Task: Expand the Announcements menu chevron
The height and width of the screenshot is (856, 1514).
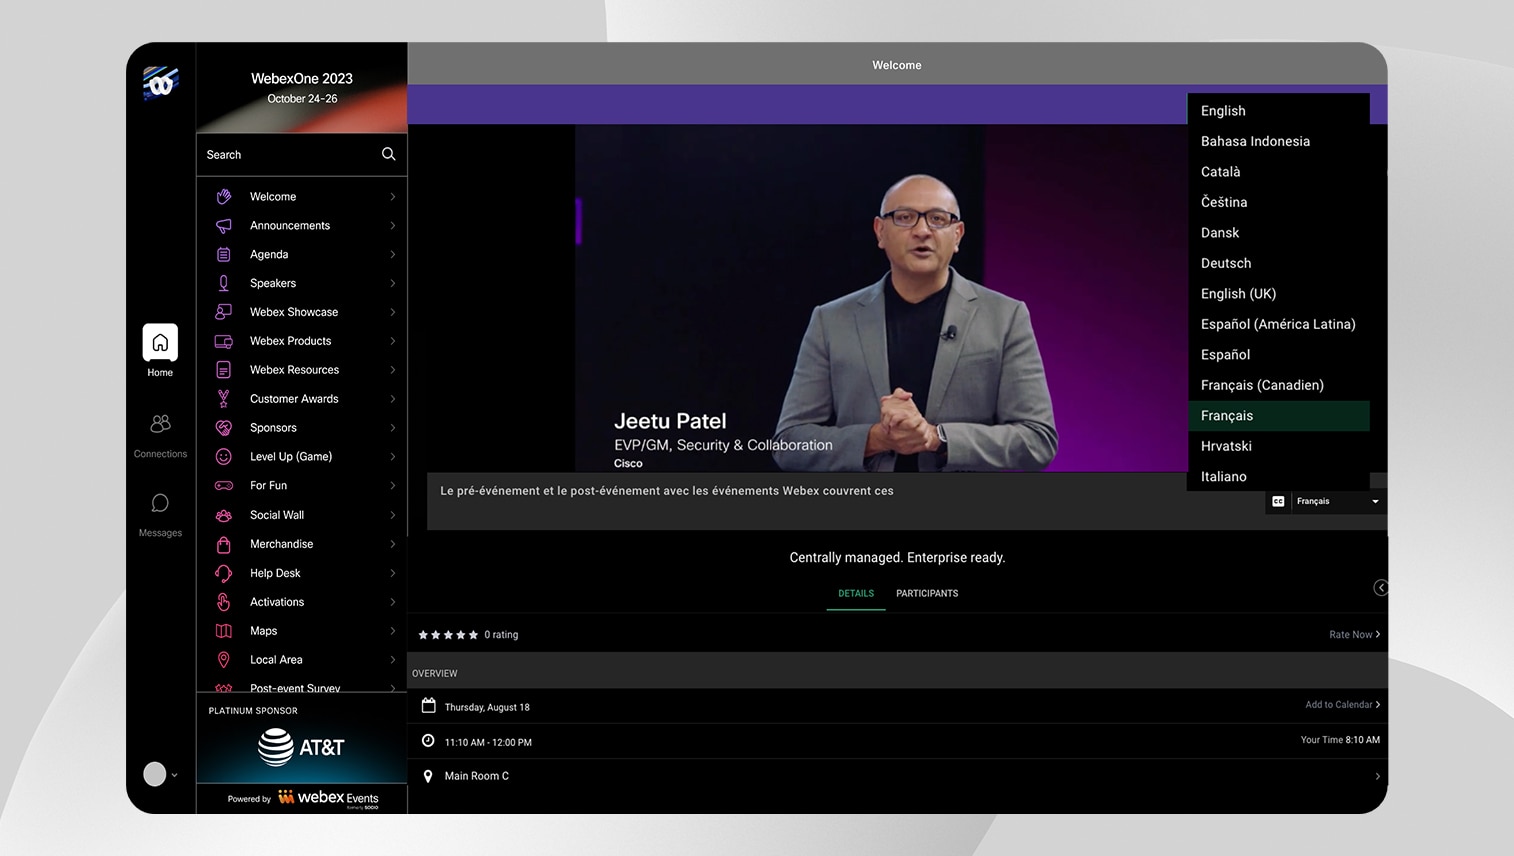Action: 393,226
